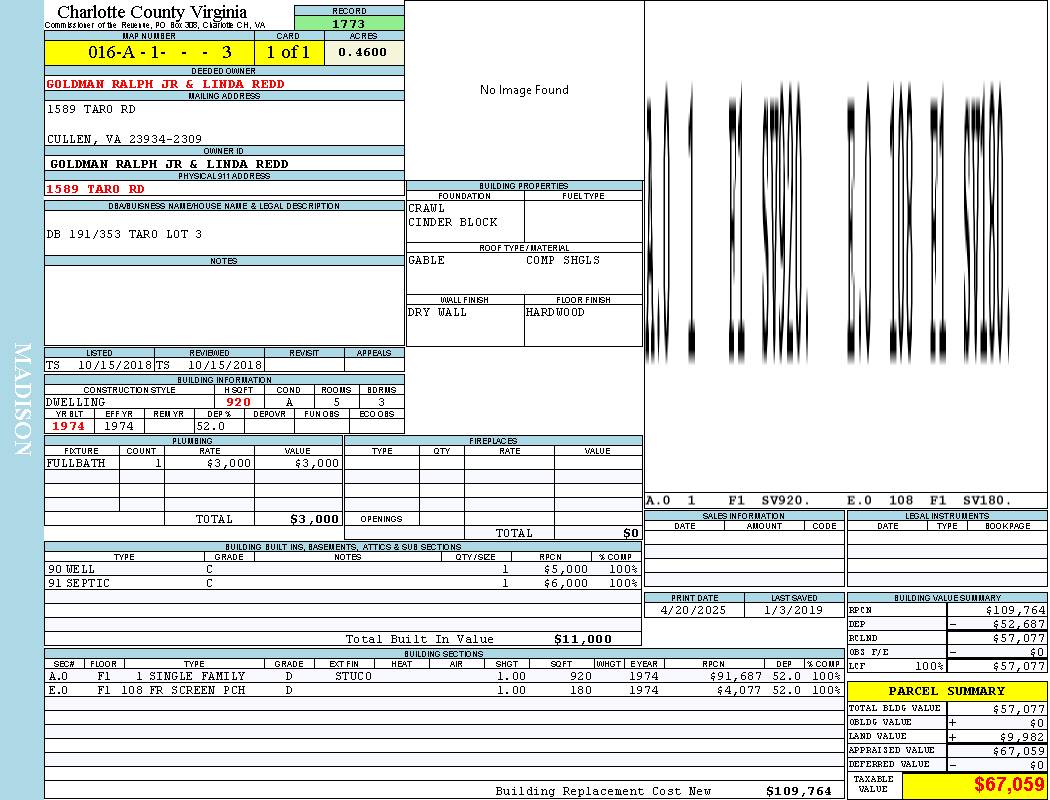Screen dimensions: 1050x800
Task: Click wall finish DRY WALL
Action: pos(437,312)
